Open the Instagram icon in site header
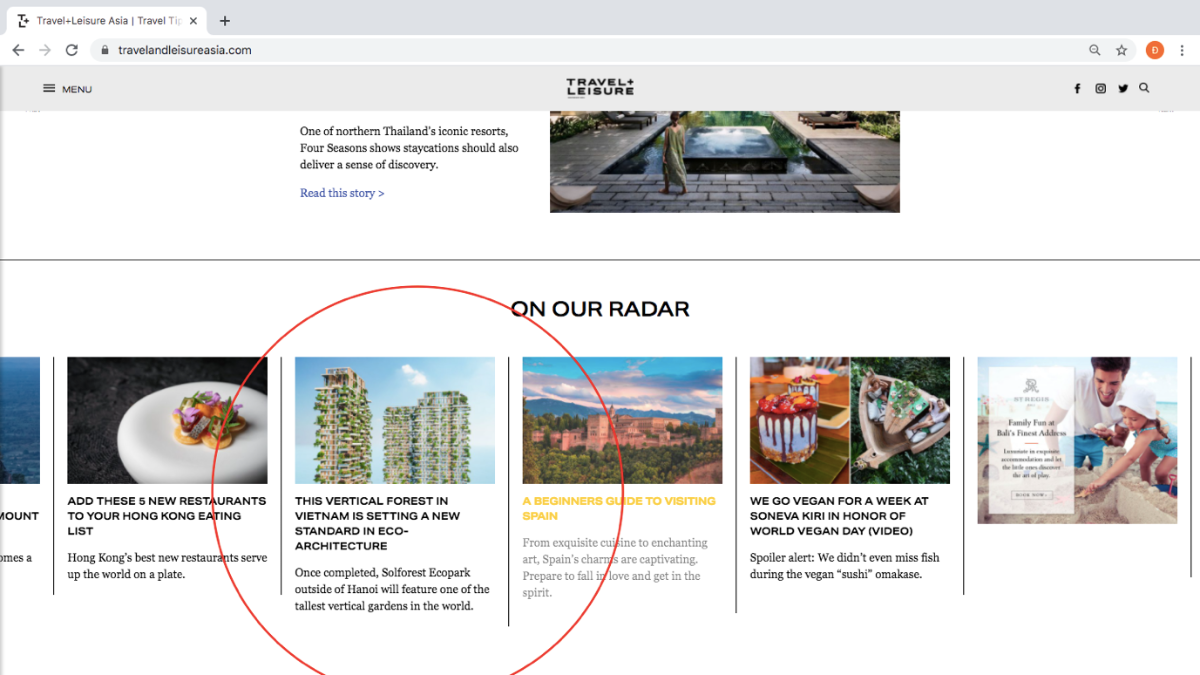1200x675 pixels. tap(1100, 88)
